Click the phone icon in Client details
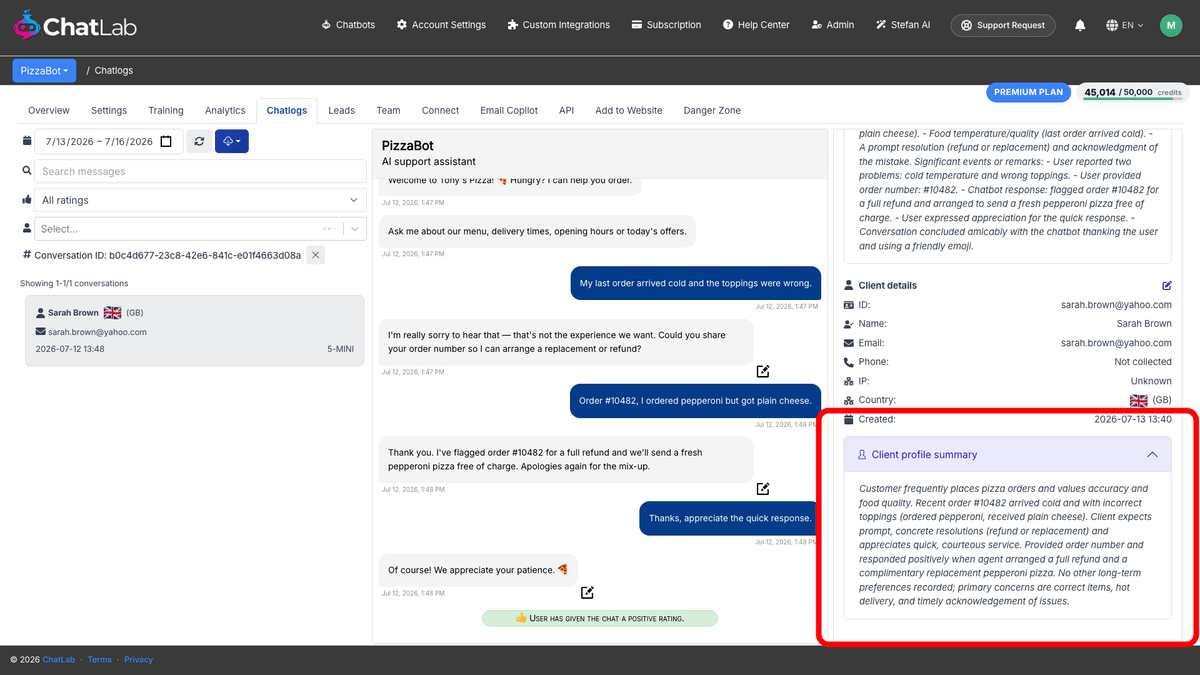1200x675 pixels. click(849, 362)
